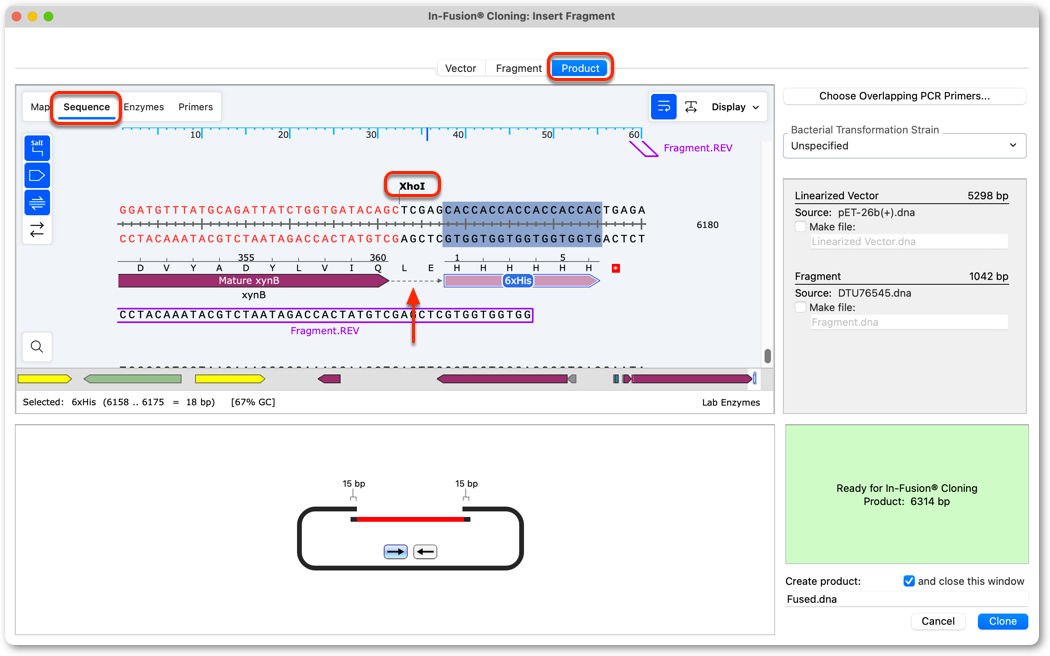Click the DTU76545.dna source text
The width and height of the screenshot is (1050, 656).
click(874, 293)
